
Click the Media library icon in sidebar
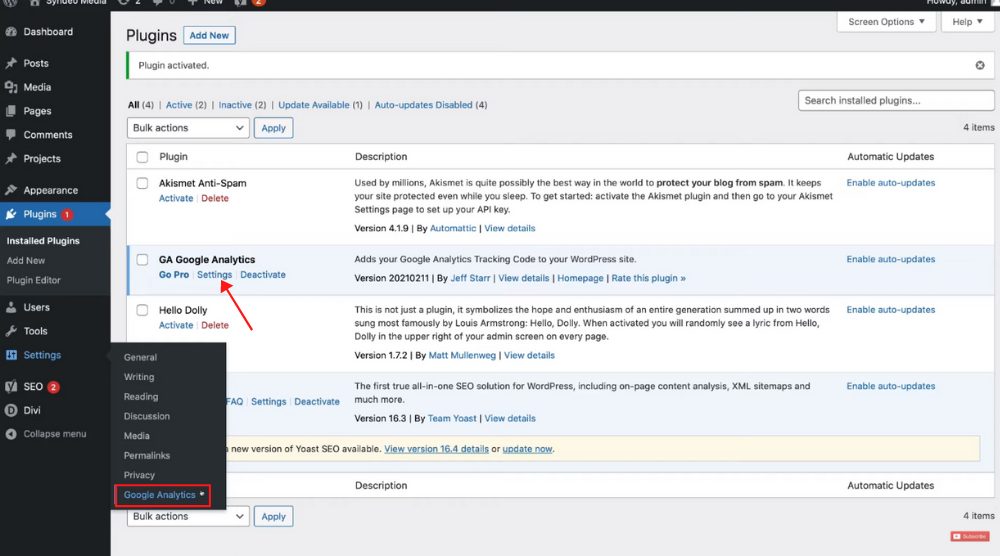click(x=11, y=87)
